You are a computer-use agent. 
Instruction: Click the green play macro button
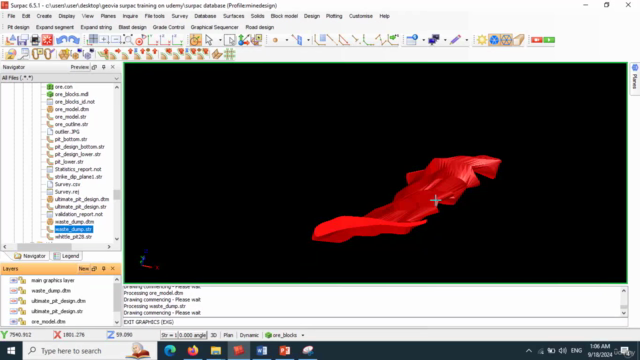tap(549, 40)
